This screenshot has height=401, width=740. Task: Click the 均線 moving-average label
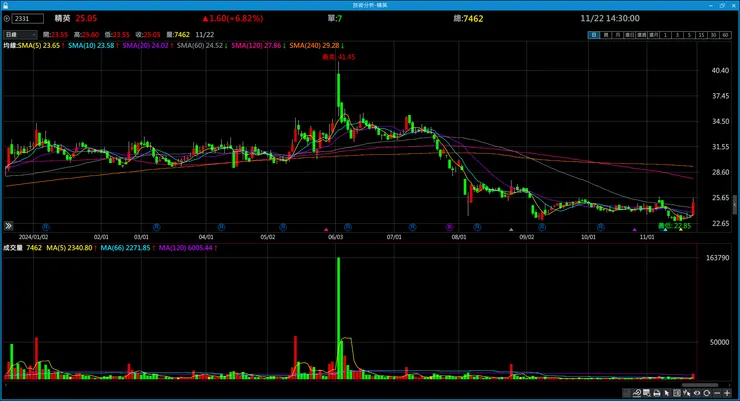pyautogui.click(x=10, y=46)
